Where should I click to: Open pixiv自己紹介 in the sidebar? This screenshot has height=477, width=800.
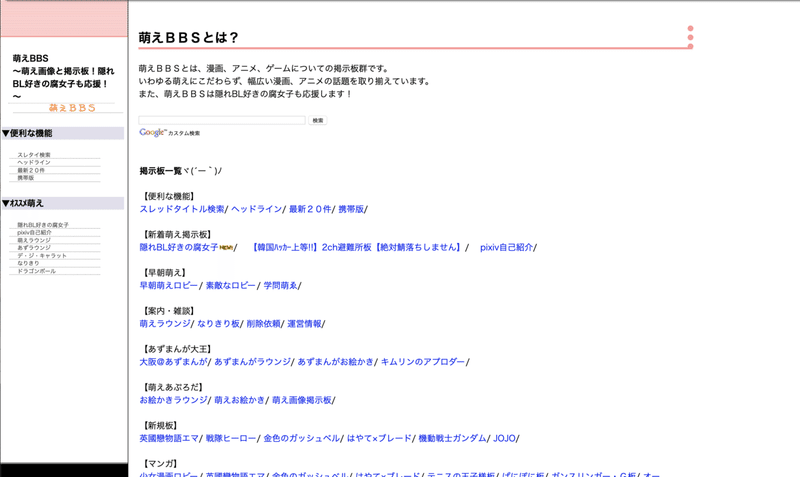click(x=34, y=232)
